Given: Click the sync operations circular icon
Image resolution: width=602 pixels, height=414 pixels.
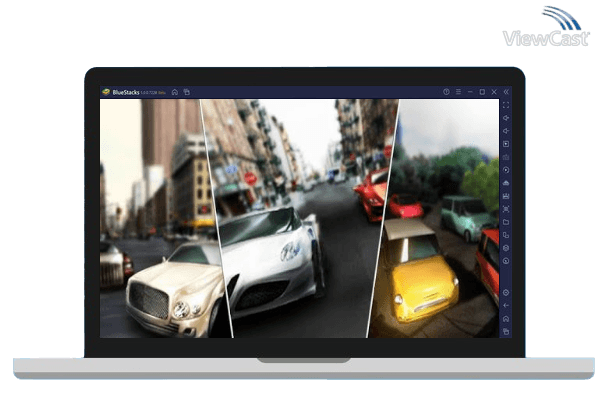Looking at the screenshot, I should click(506, 170).
